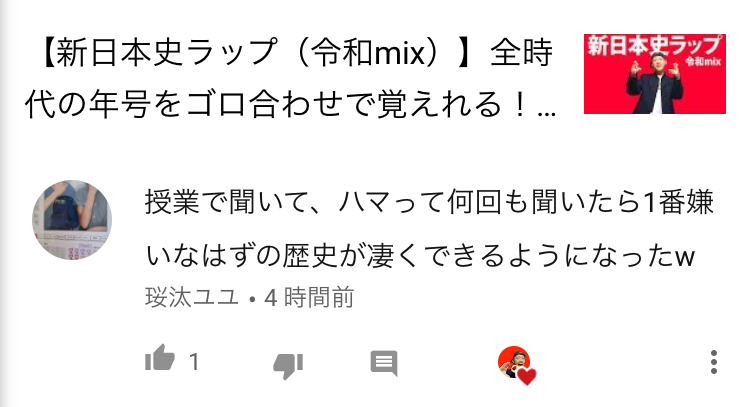
Task: Open the three-dot more options menu
Action: pyautogui.click(x=714, y=362)
